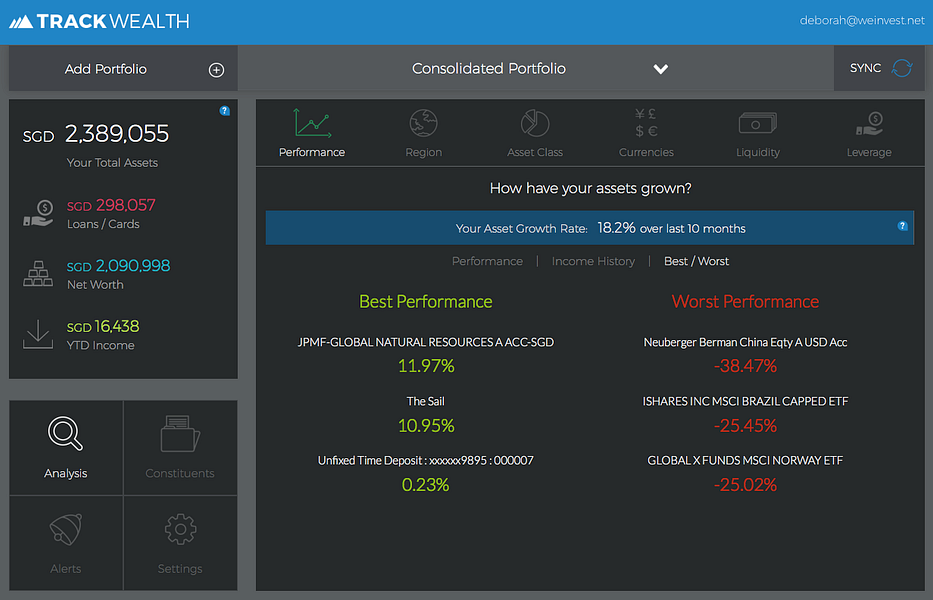Click the Net Worth gold bars icon

point(38,274)
